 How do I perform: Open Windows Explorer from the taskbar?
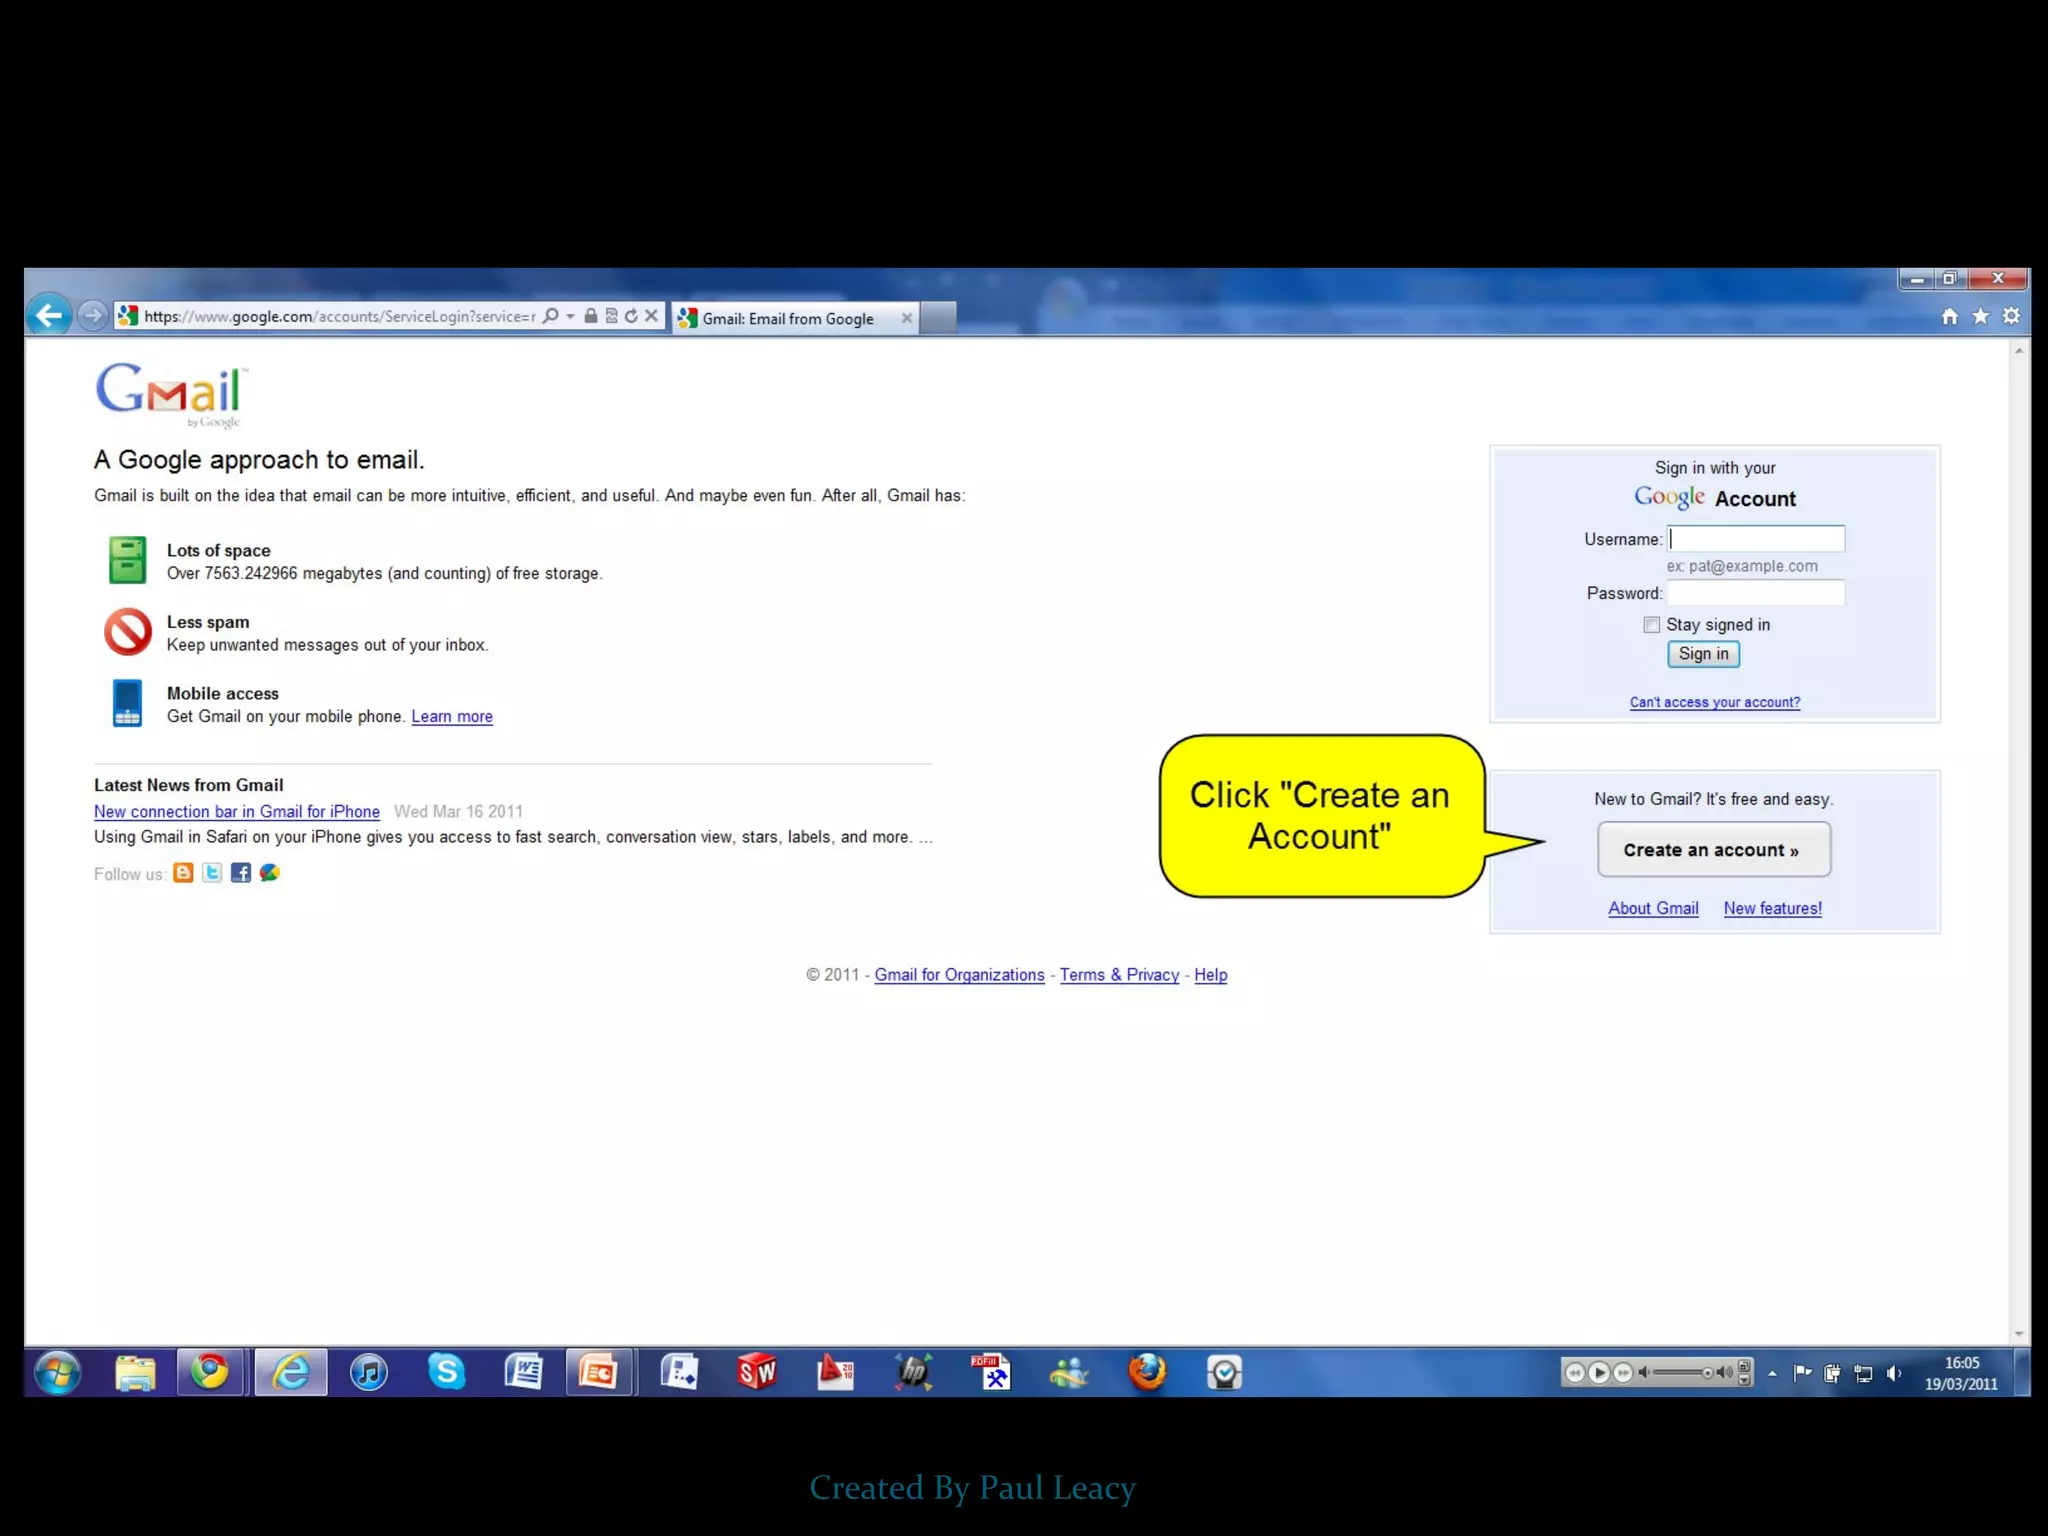coord(135,1372)
